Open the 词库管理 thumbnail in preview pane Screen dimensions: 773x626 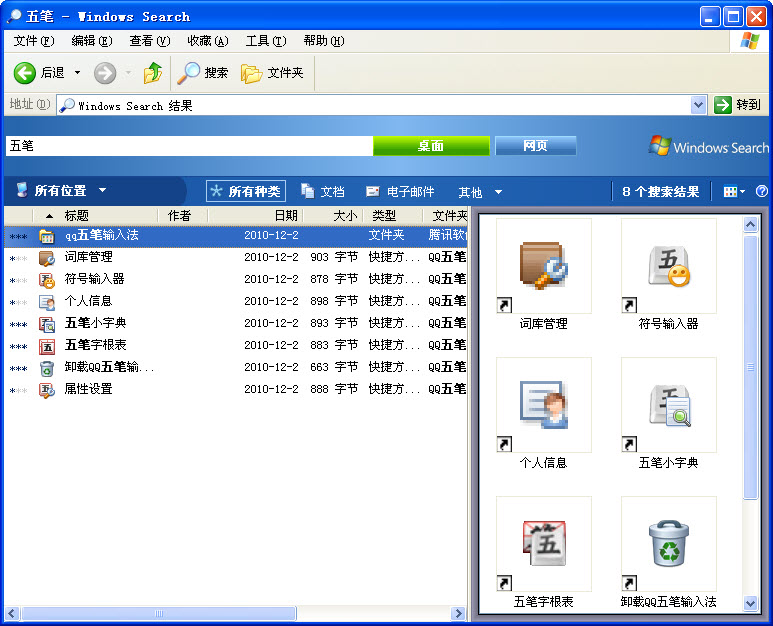(543, 266)
